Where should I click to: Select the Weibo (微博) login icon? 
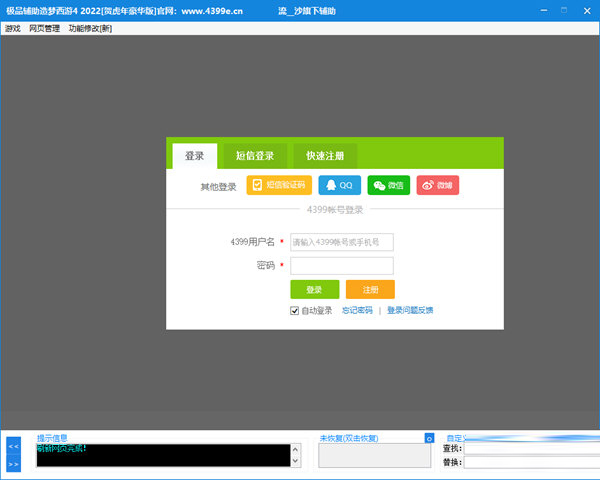tap(437, 185)
